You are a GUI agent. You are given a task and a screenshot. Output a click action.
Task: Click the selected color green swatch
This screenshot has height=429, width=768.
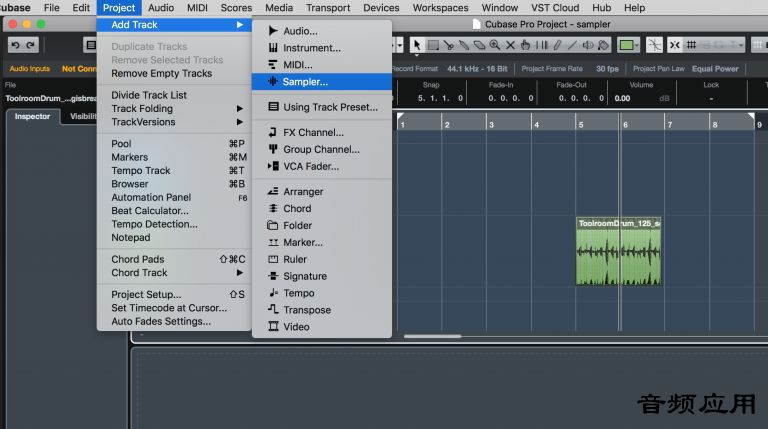[x=626, y=46]
